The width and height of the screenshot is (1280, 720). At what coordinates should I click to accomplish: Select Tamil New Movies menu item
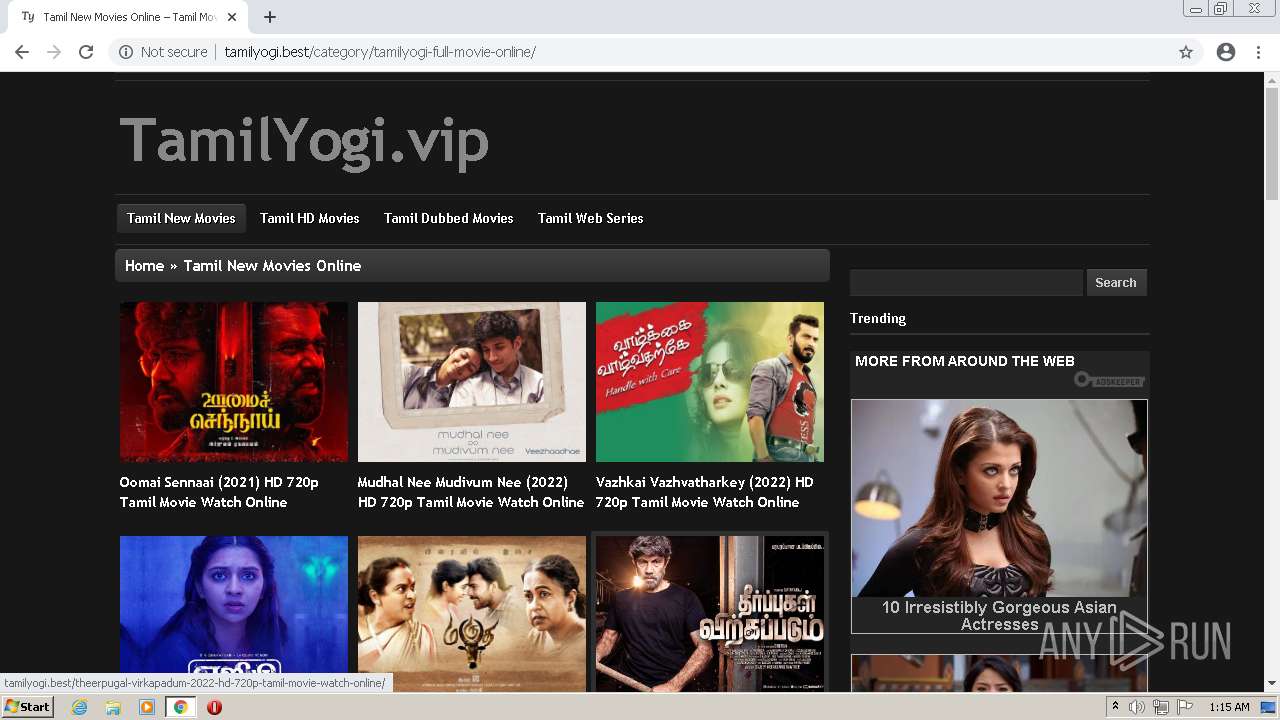click(x=181, y=218)
